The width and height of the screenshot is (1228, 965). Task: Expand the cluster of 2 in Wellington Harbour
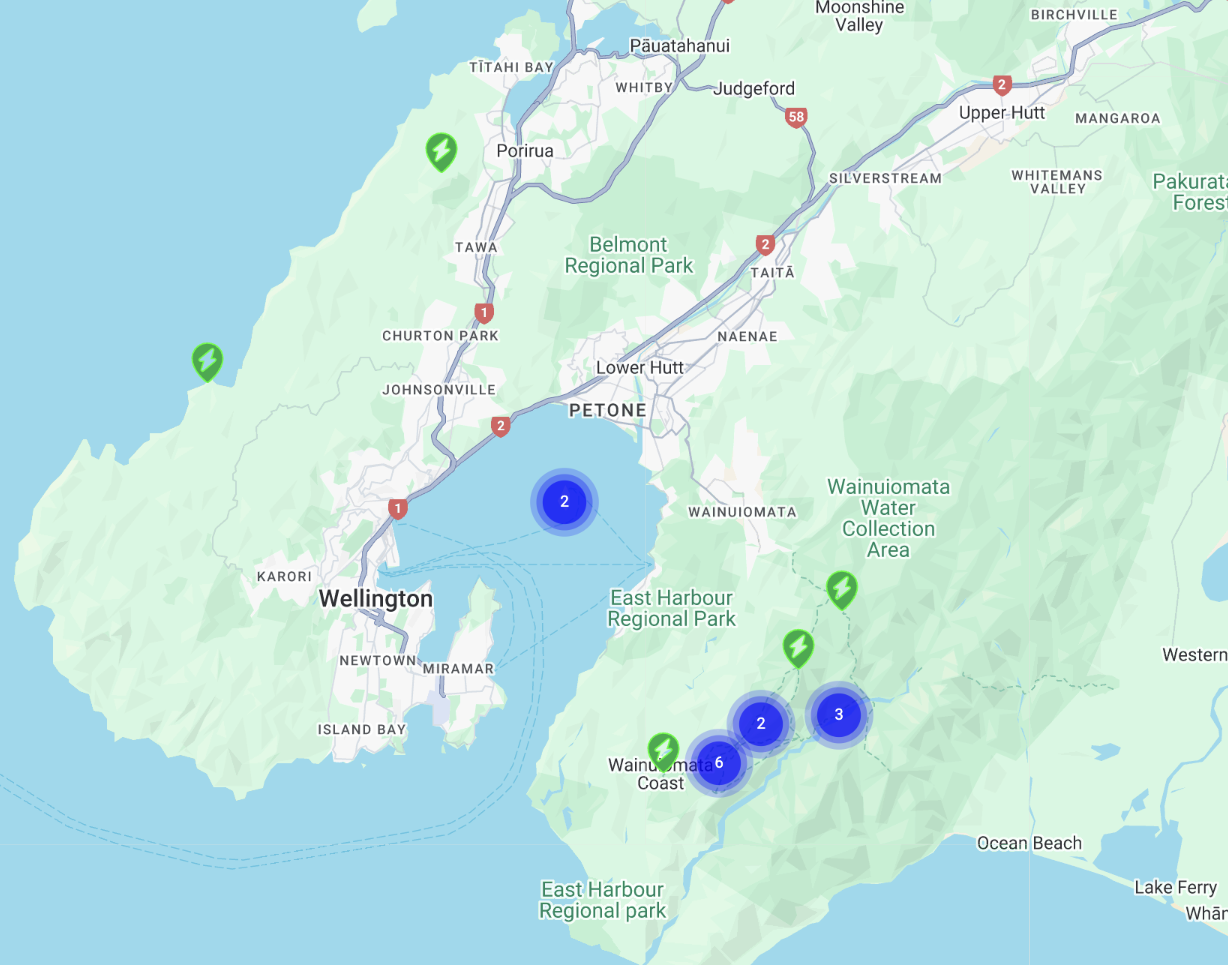(564, 502)
